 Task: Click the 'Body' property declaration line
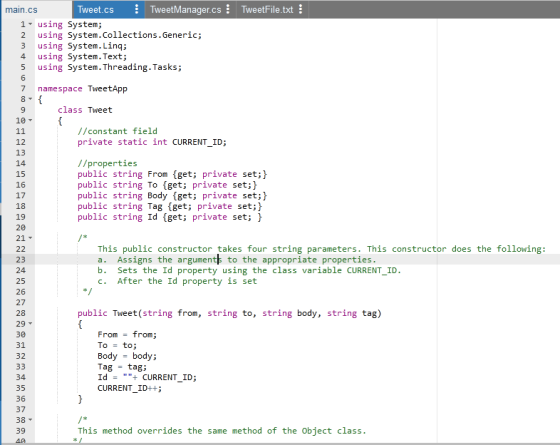point(172,196)
